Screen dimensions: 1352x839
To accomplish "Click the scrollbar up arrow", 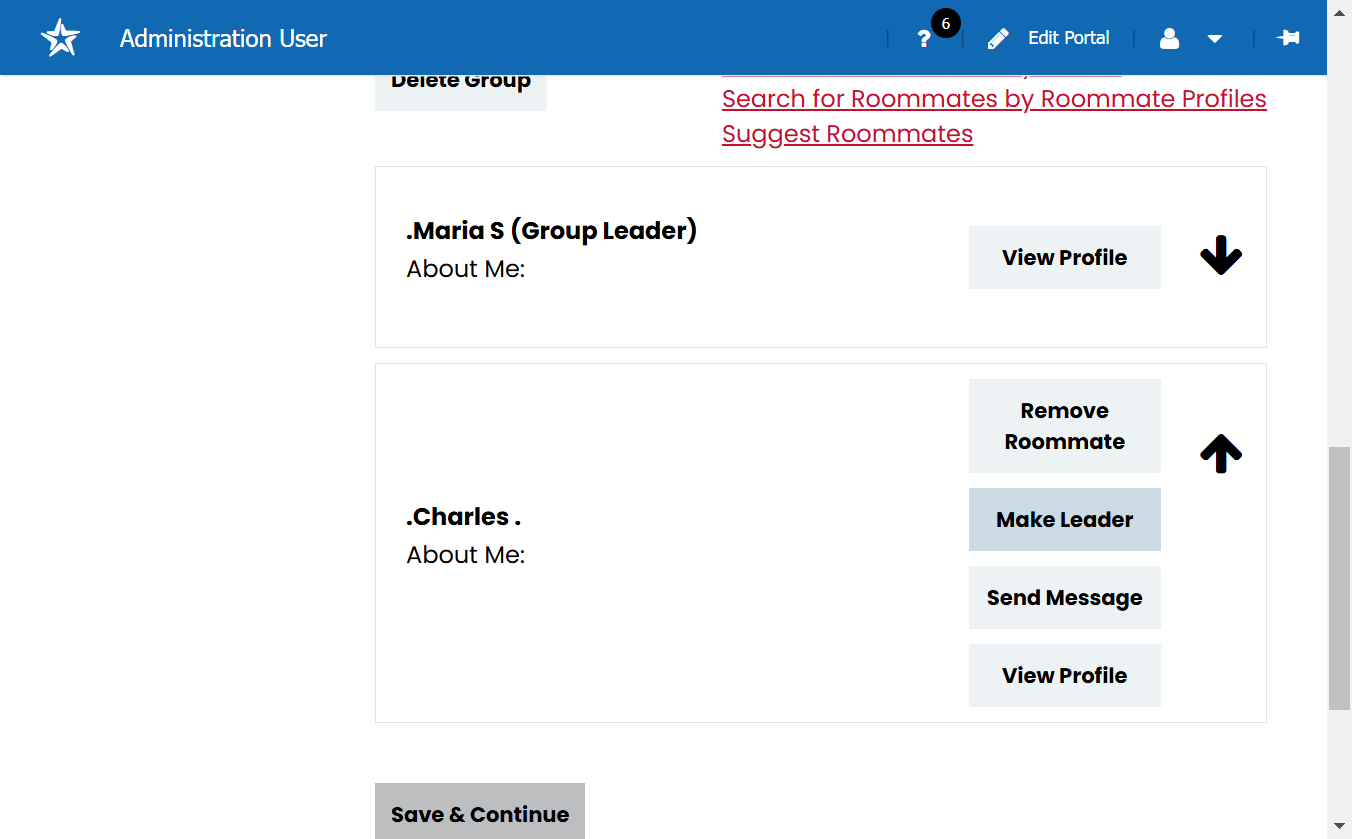I will click(x=1339, y=11).
